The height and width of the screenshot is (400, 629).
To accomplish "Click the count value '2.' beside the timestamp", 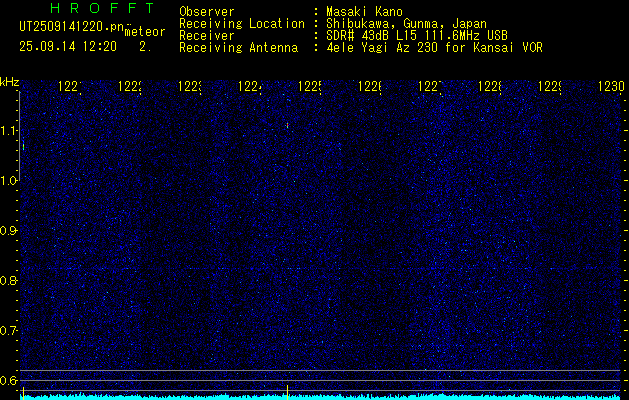I will point(145,47).
